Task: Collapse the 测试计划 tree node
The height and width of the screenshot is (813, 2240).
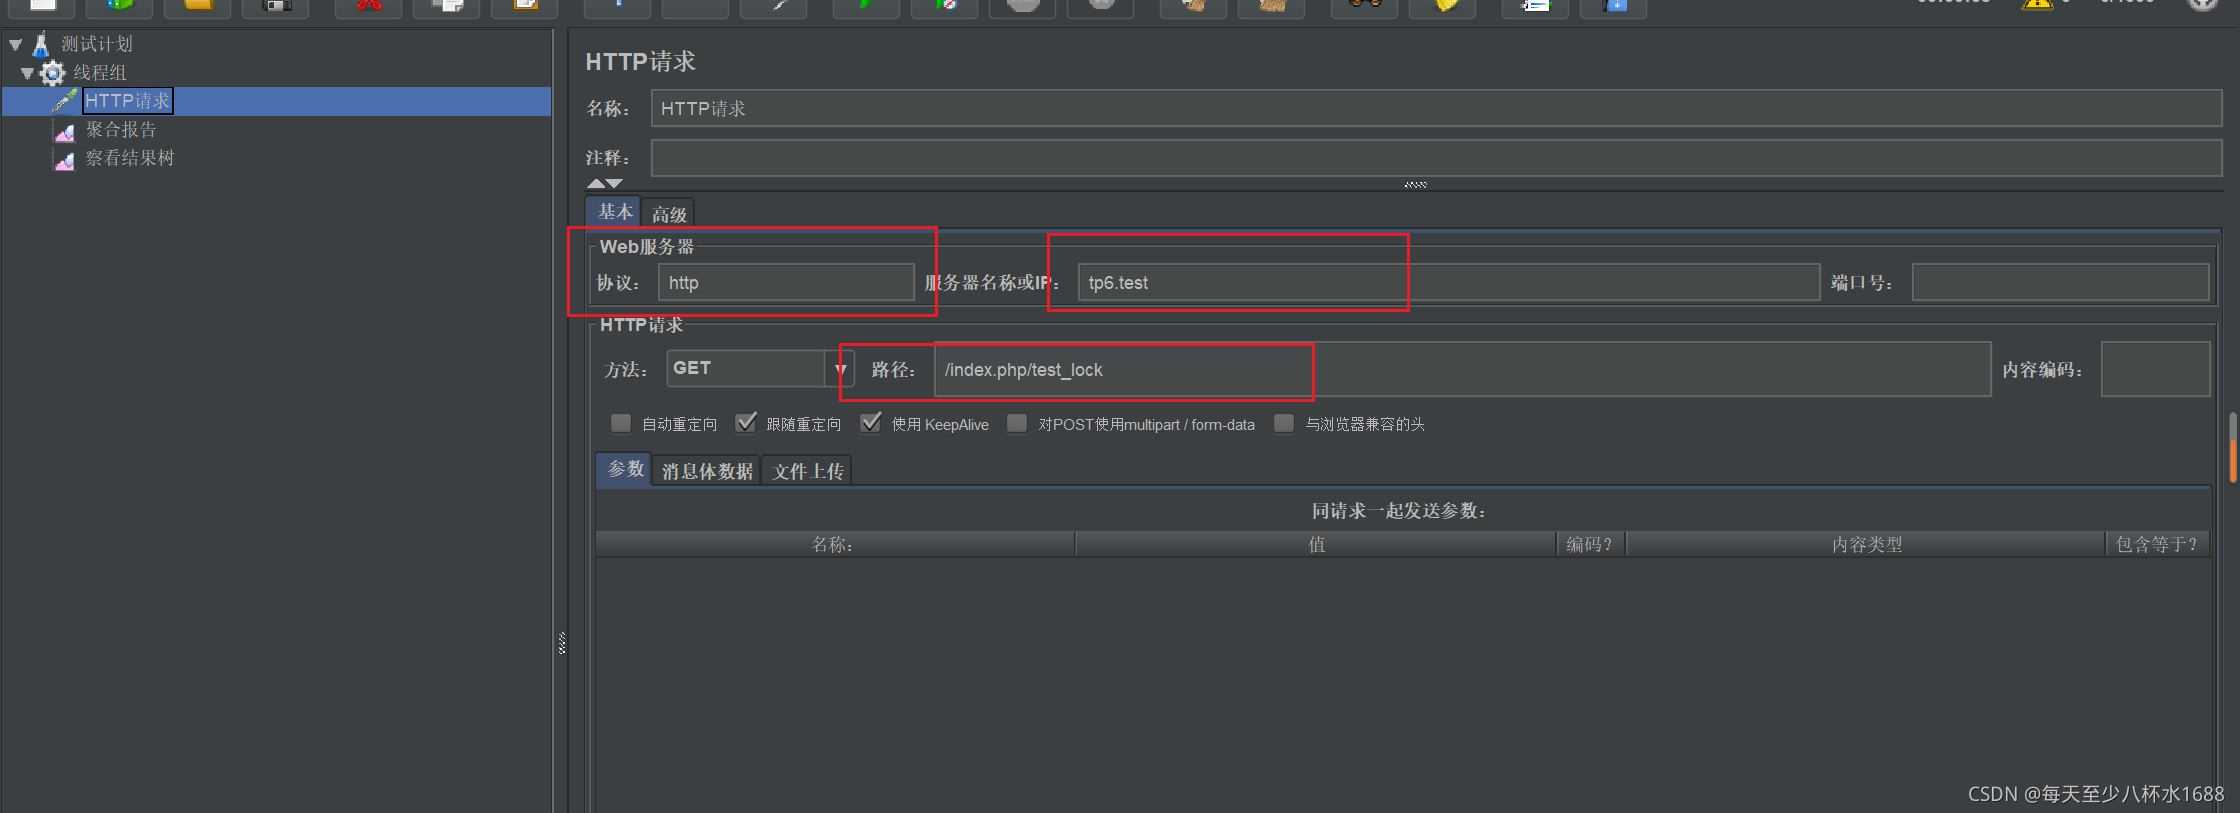Action: pos(16,45)
